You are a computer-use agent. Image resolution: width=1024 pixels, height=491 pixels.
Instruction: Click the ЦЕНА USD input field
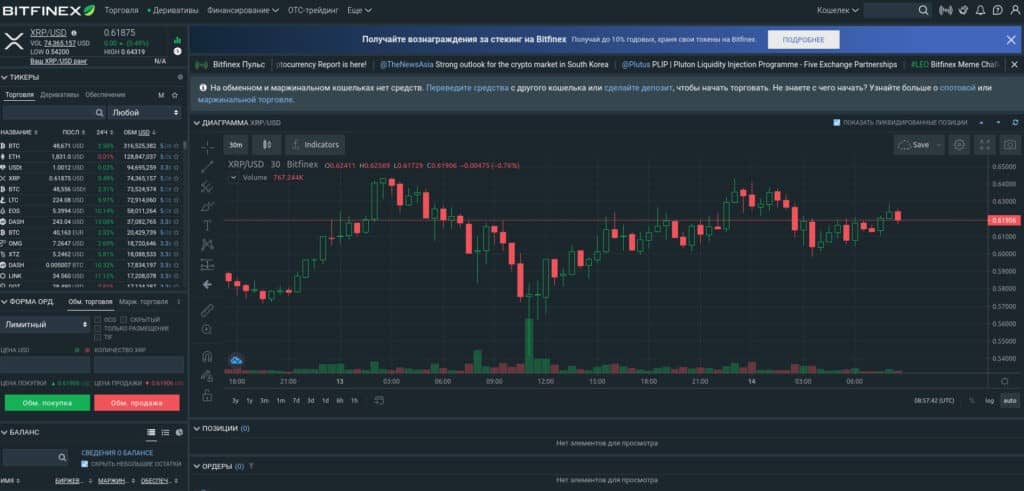click(x=44, y=365)
